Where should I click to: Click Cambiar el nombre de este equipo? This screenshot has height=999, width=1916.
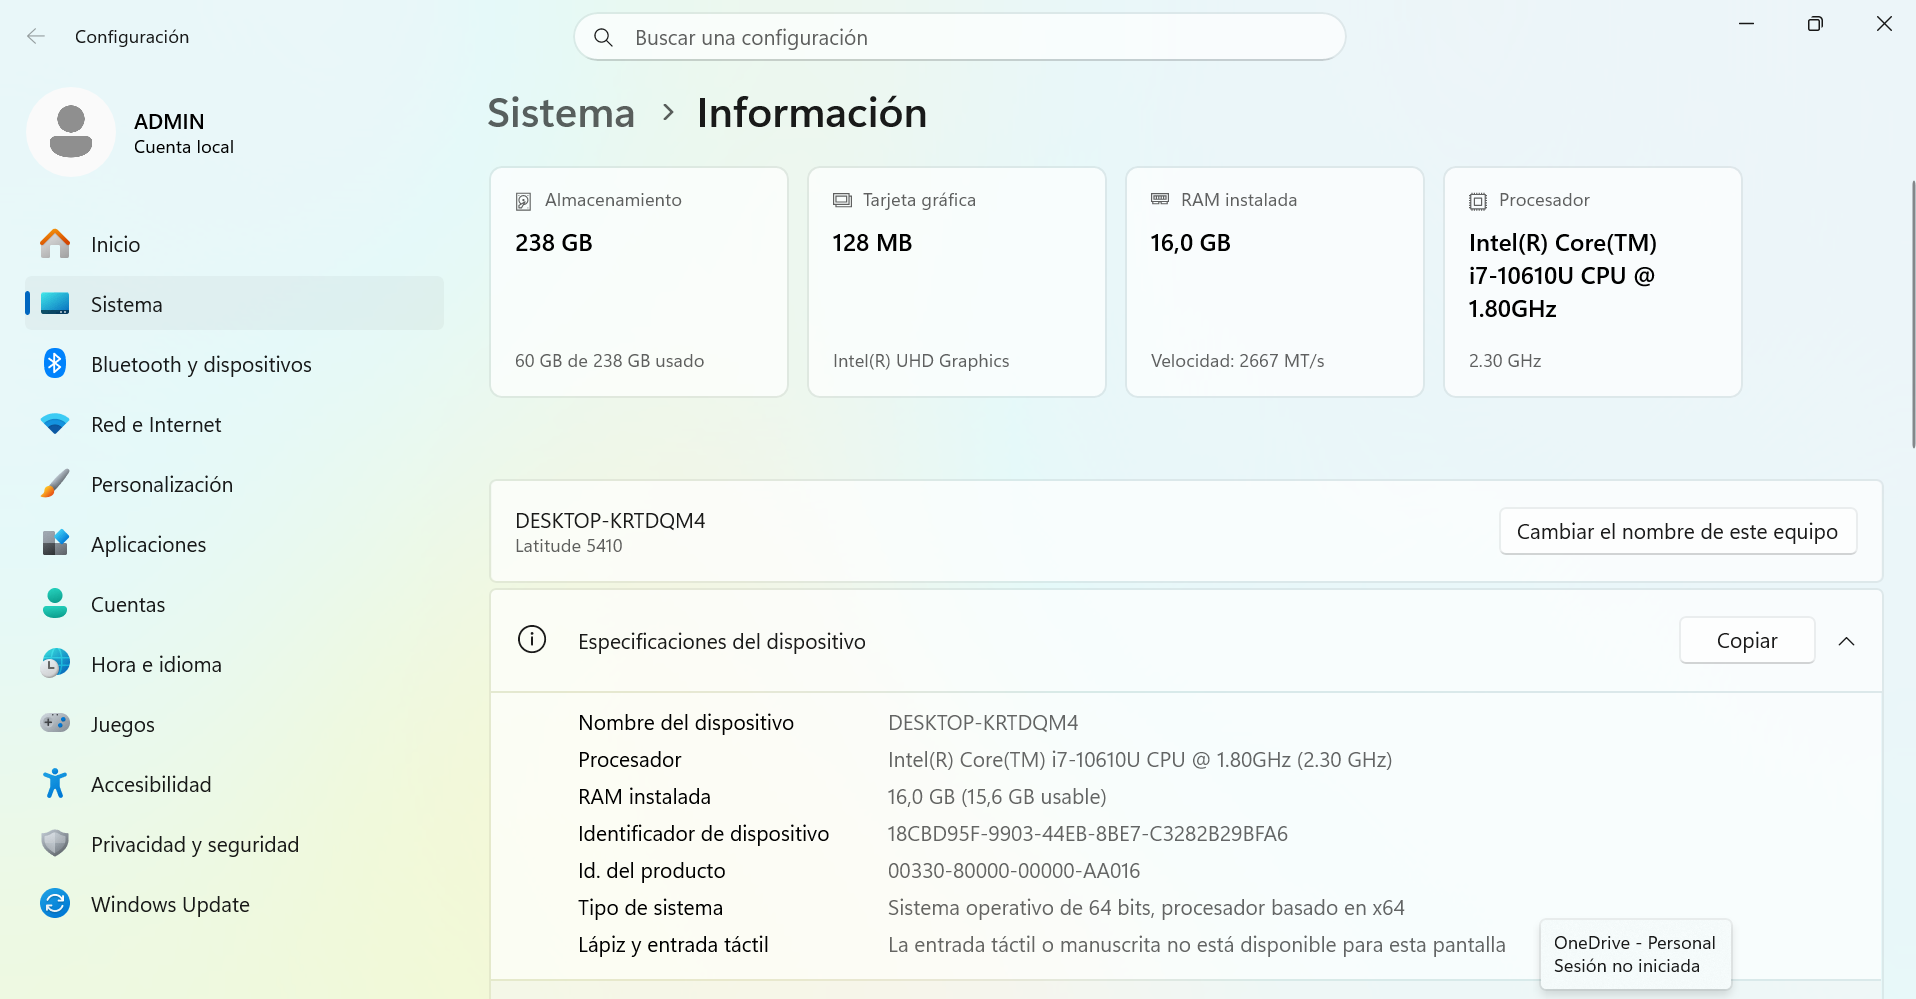click(x=1678, y=531)
